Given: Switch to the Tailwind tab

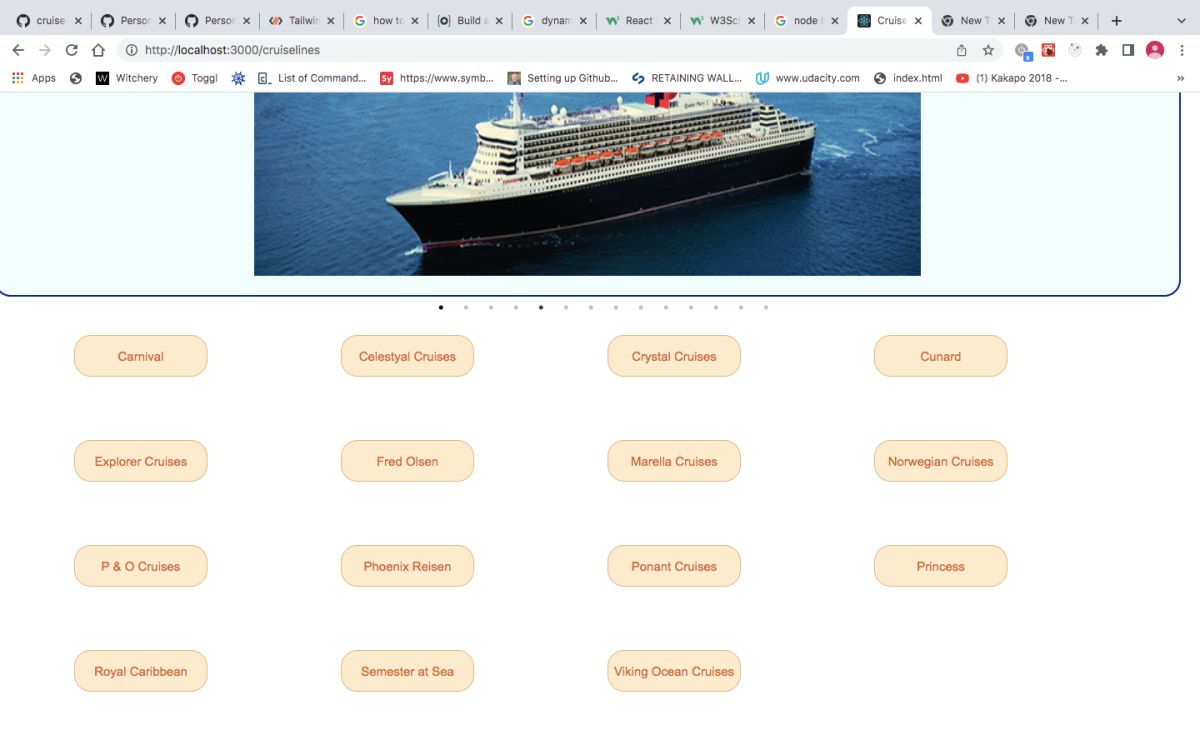Looking at the screenshot, I should click(x=302, y=21).
